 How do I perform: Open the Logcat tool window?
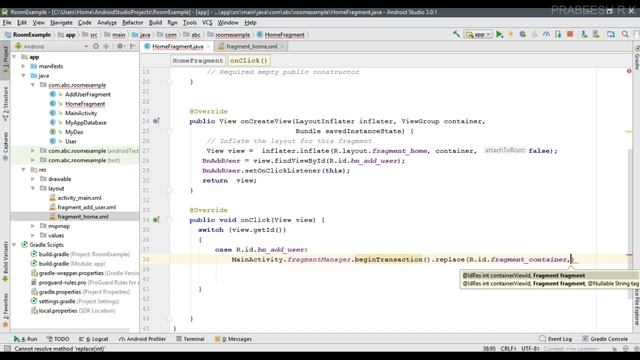point(93,339)
